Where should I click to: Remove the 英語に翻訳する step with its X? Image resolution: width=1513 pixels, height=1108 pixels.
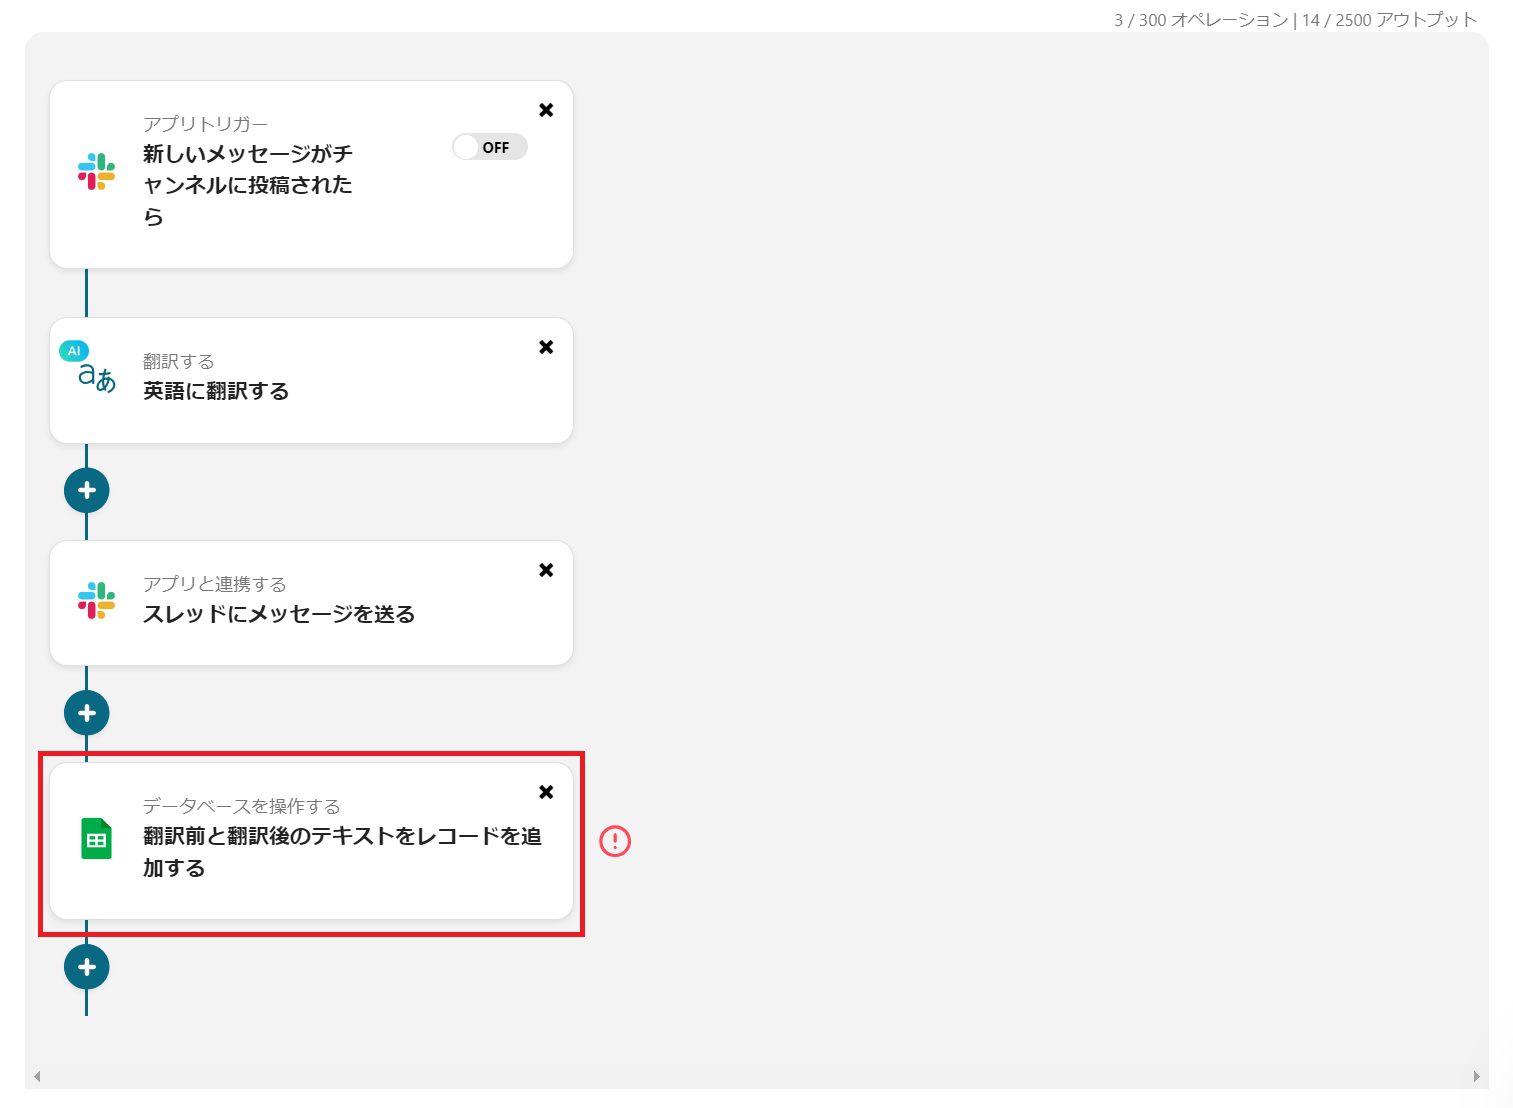coord(546,347)
